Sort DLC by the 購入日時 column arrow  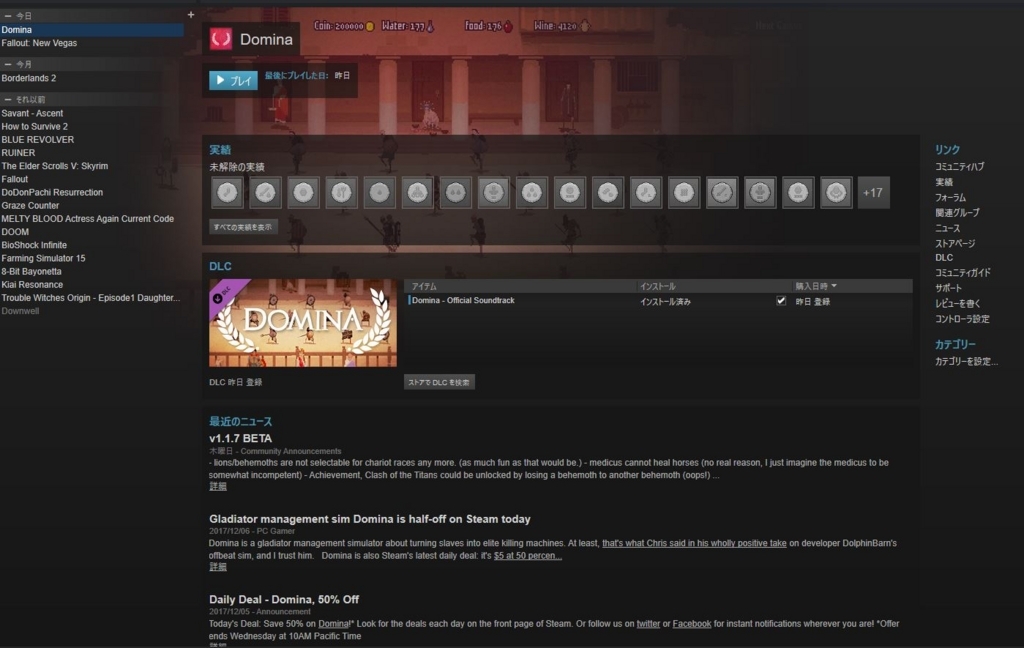pos(834,286)
